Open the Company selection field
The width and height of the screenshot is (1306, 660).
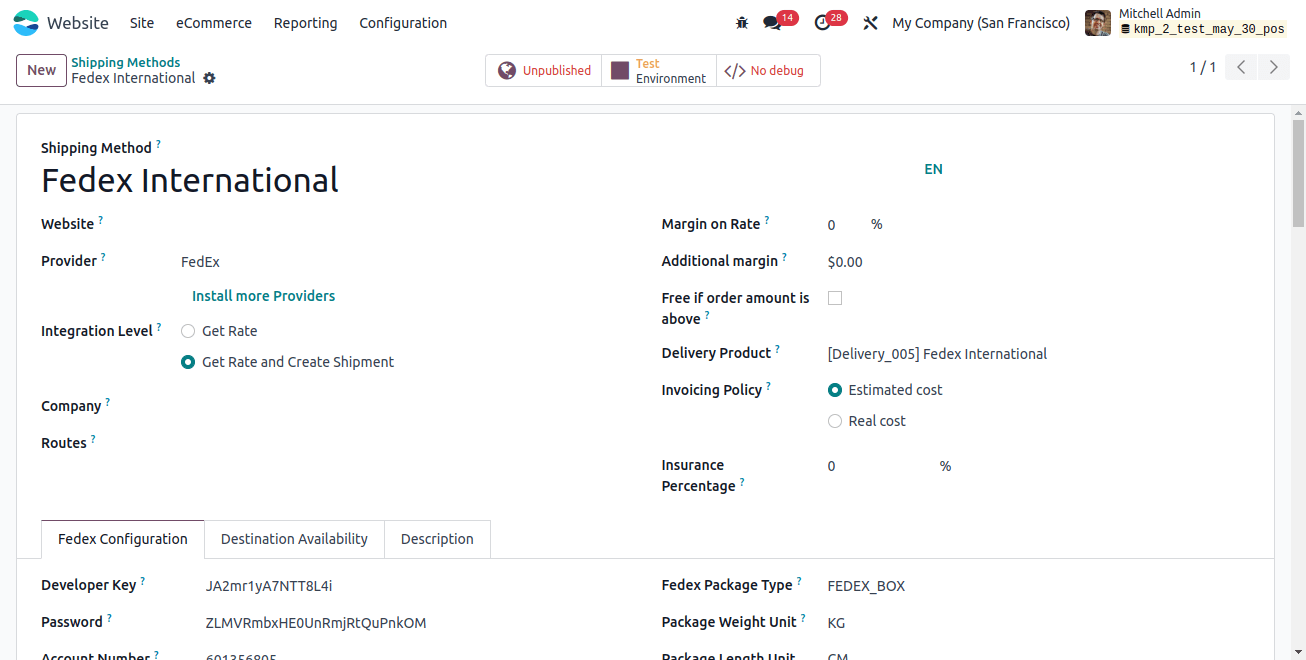[x=403, y=406]
